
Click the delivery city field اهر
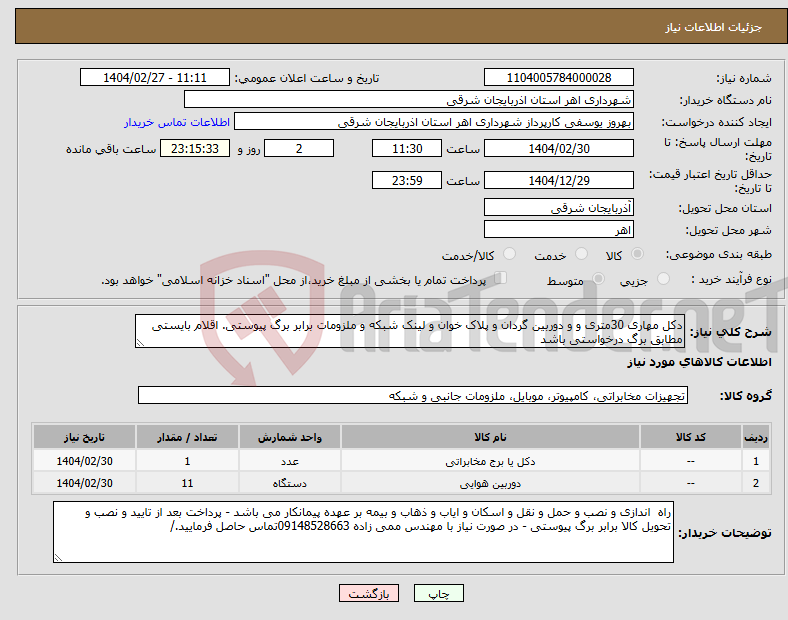558,230
